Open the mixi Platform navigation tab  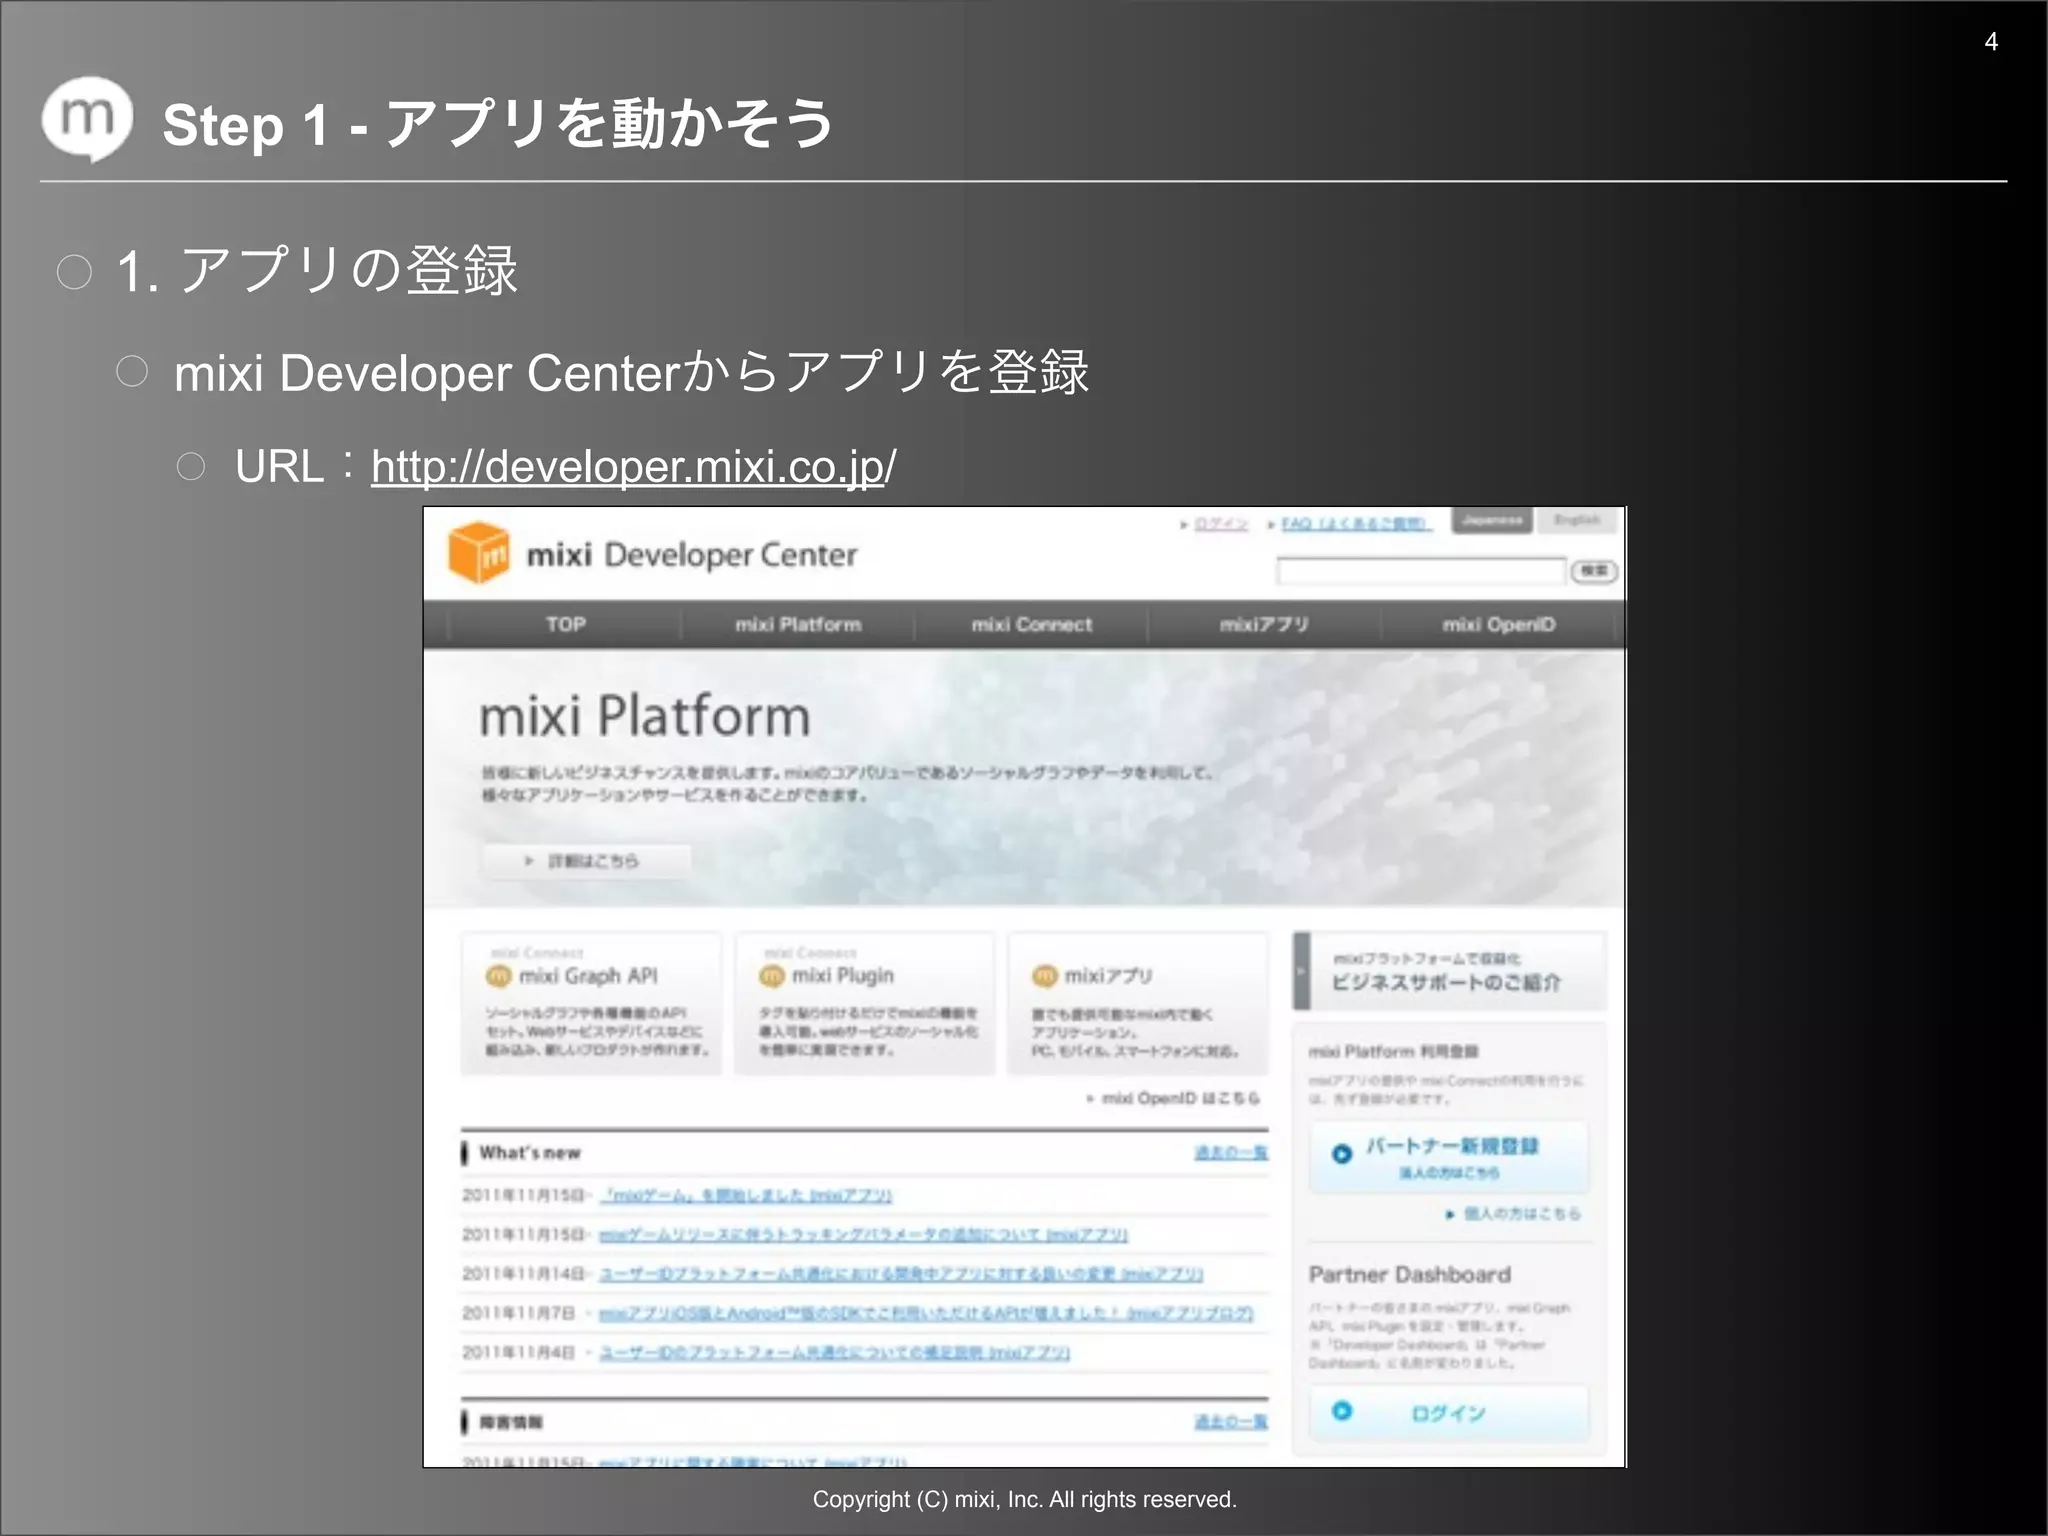coord(798,624)
